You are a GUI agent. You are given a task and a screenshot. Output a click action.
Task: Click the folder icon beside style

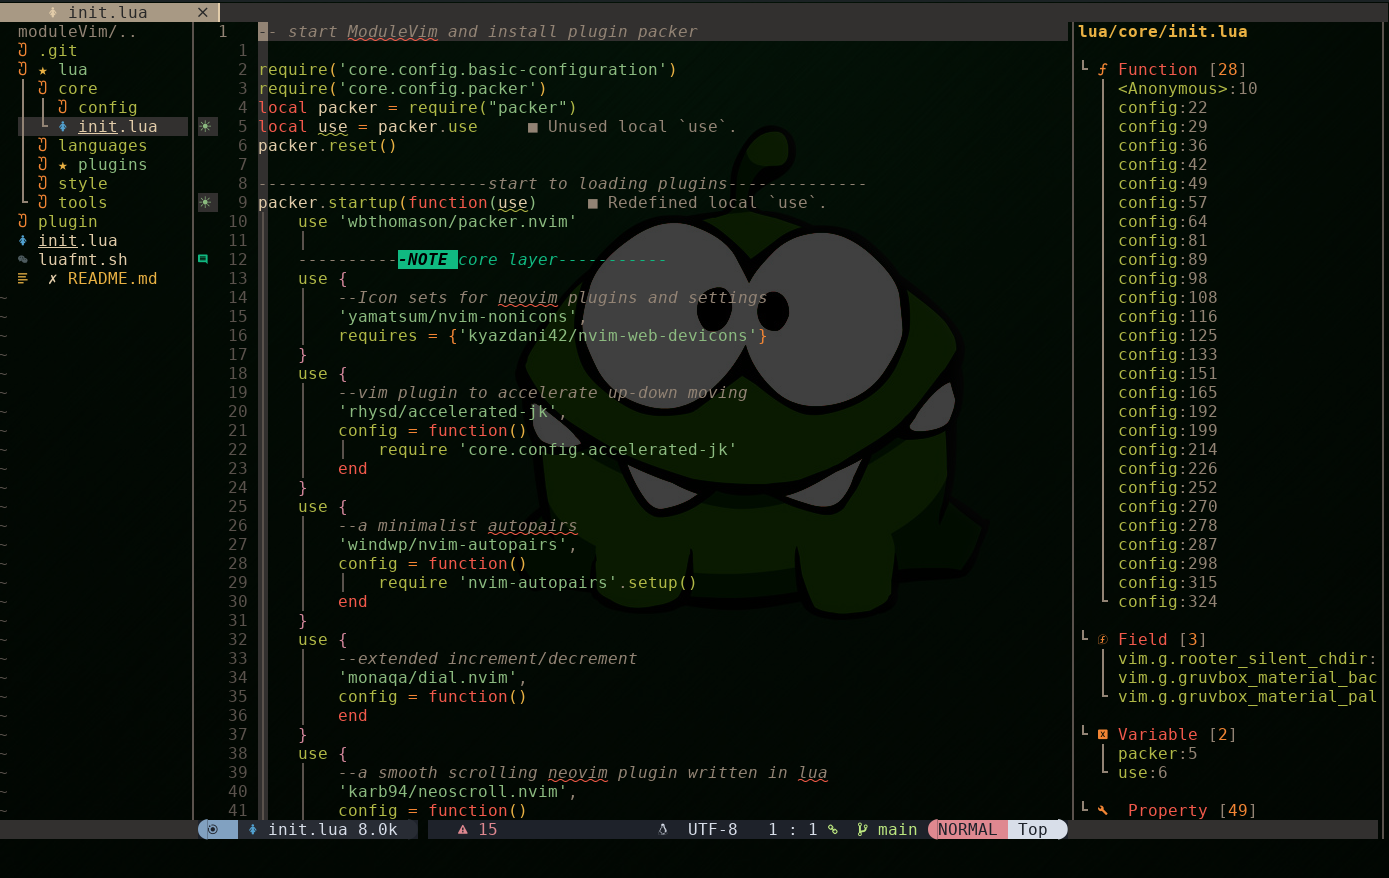(x=43, y=184)
